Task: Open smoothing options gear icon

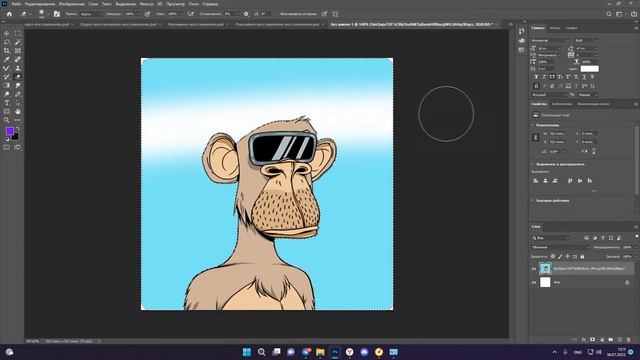Action: [x=246, y=14]
